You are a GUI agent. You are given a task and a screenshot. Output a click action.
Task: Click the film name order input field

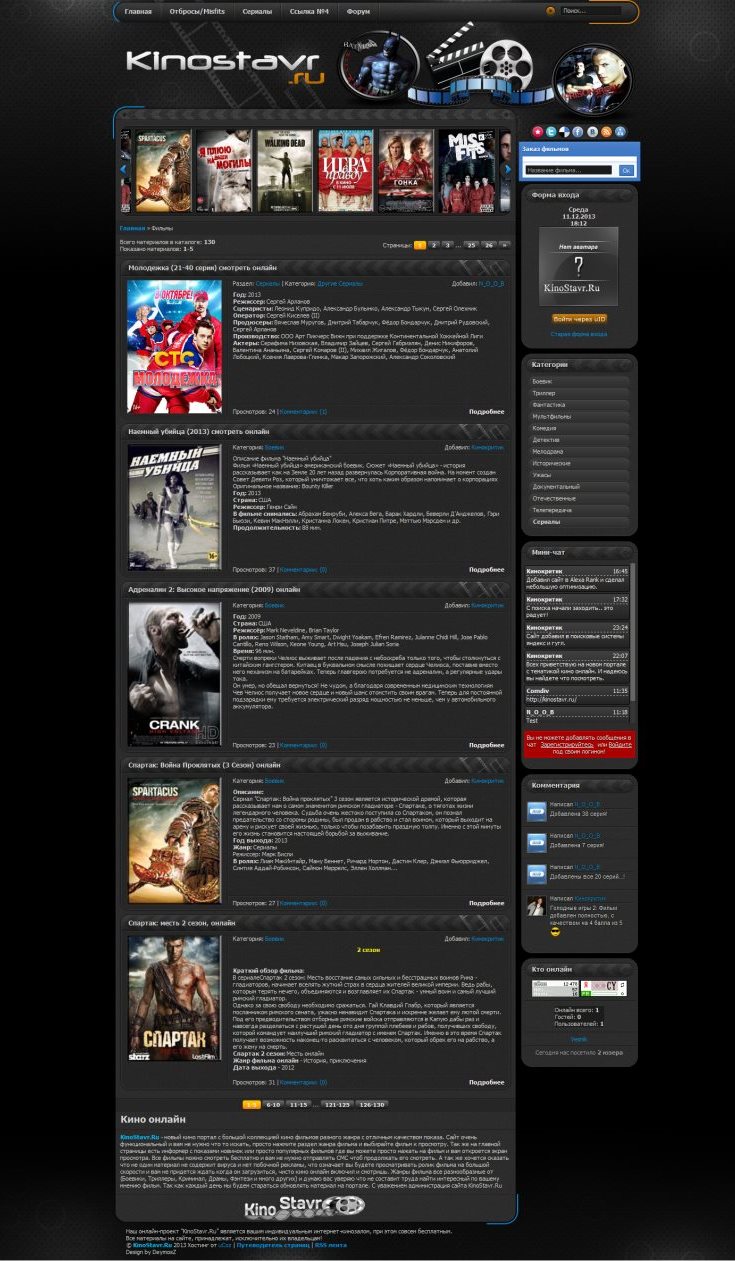tap(568, 170)
